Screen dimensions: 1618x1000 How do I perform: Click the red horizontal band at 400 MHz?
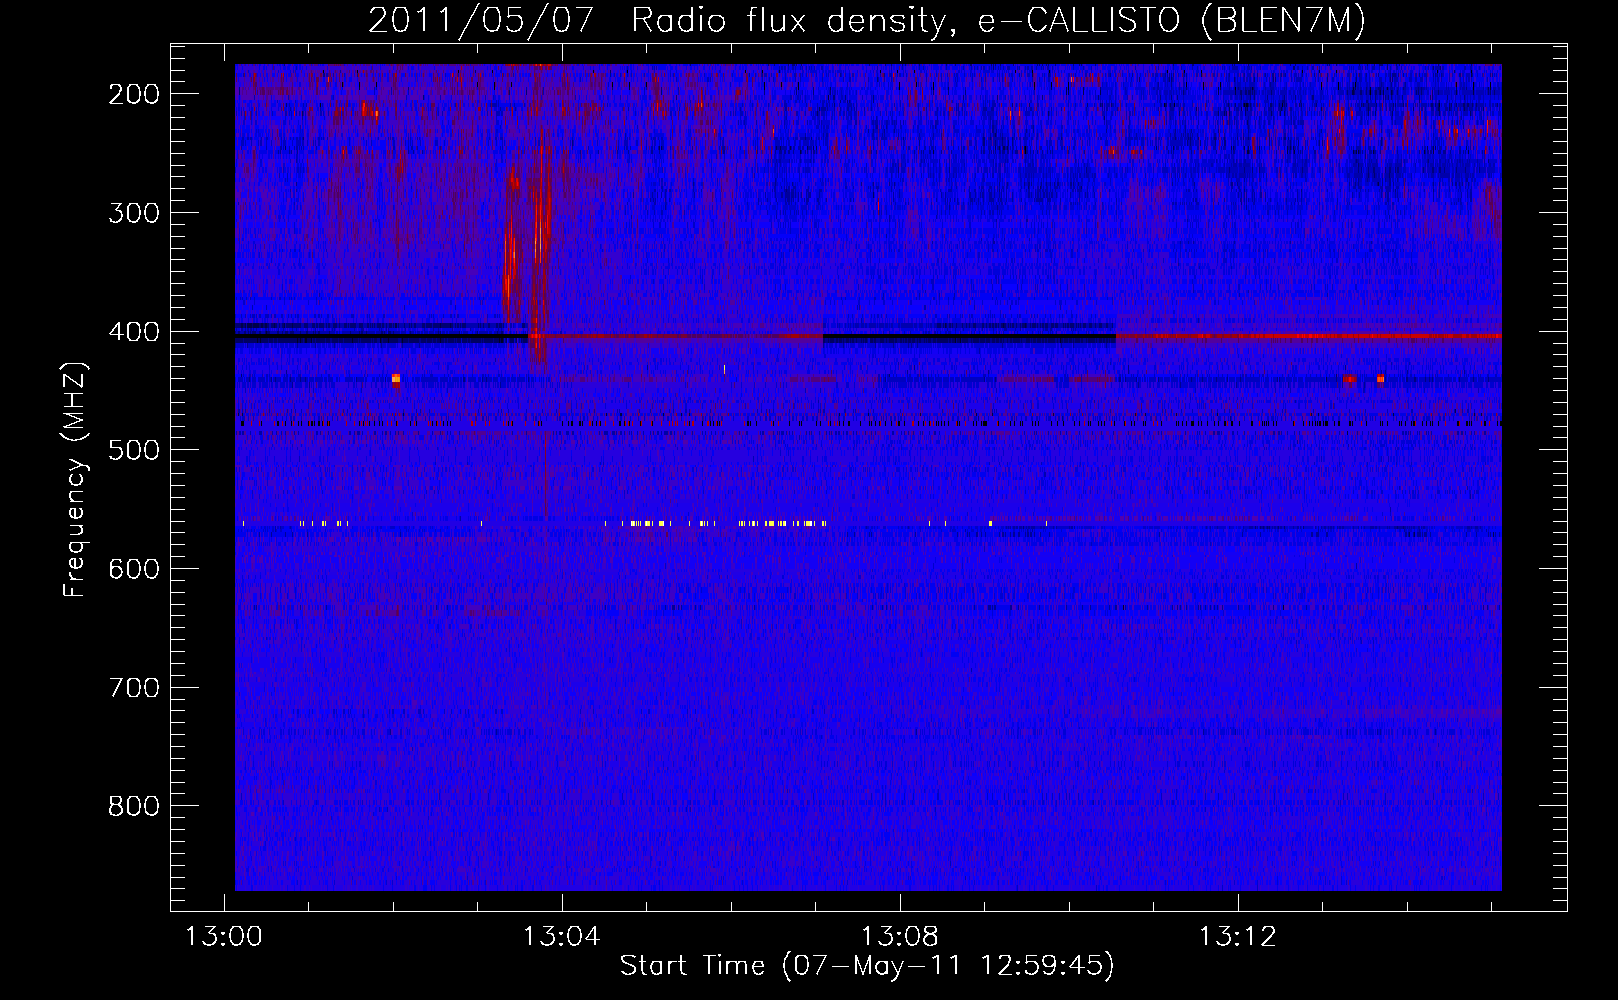pos(1308,336)
